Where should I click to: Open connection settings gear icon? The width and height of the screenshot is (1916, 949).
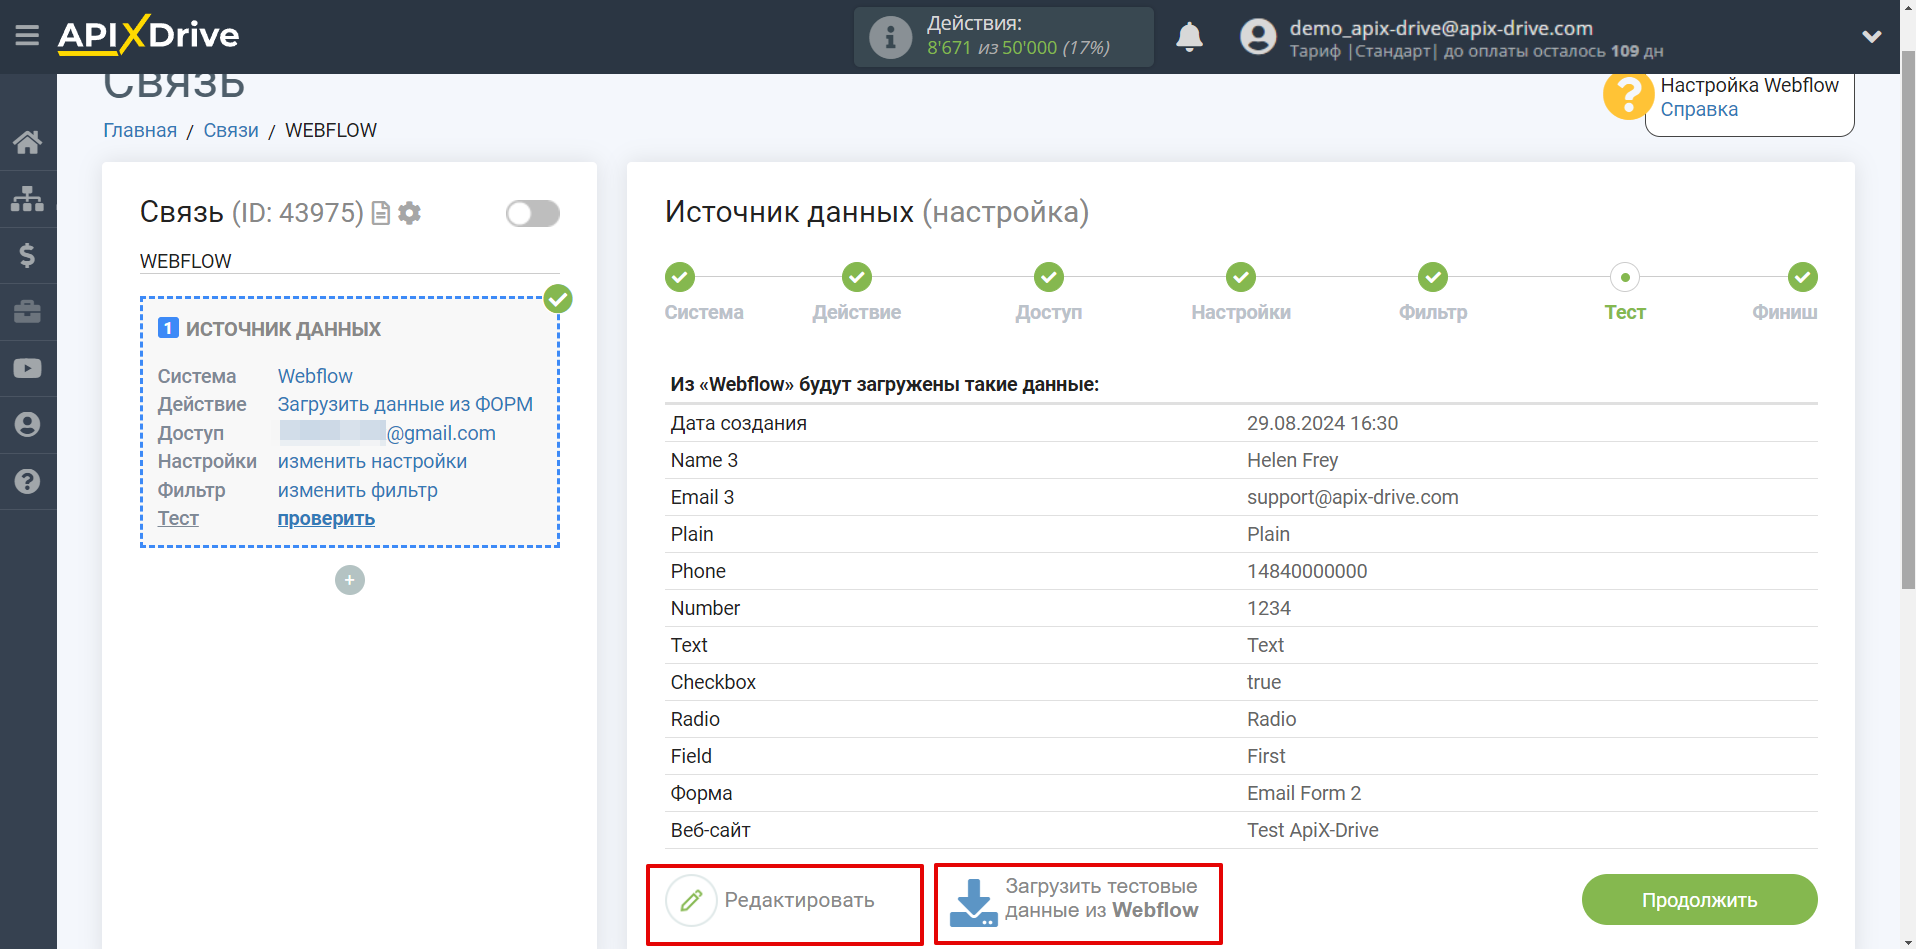(409, 213)
